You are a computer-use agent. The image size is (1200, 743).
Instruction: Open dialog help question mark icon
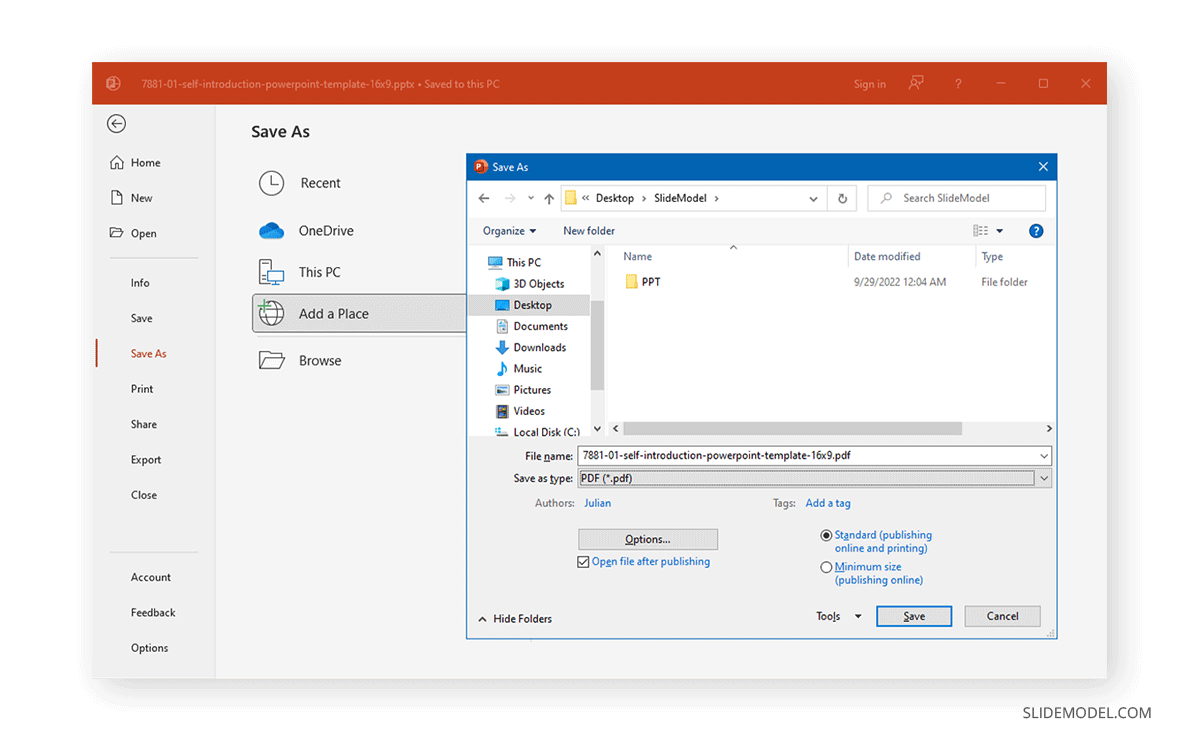pos(1036,230)
